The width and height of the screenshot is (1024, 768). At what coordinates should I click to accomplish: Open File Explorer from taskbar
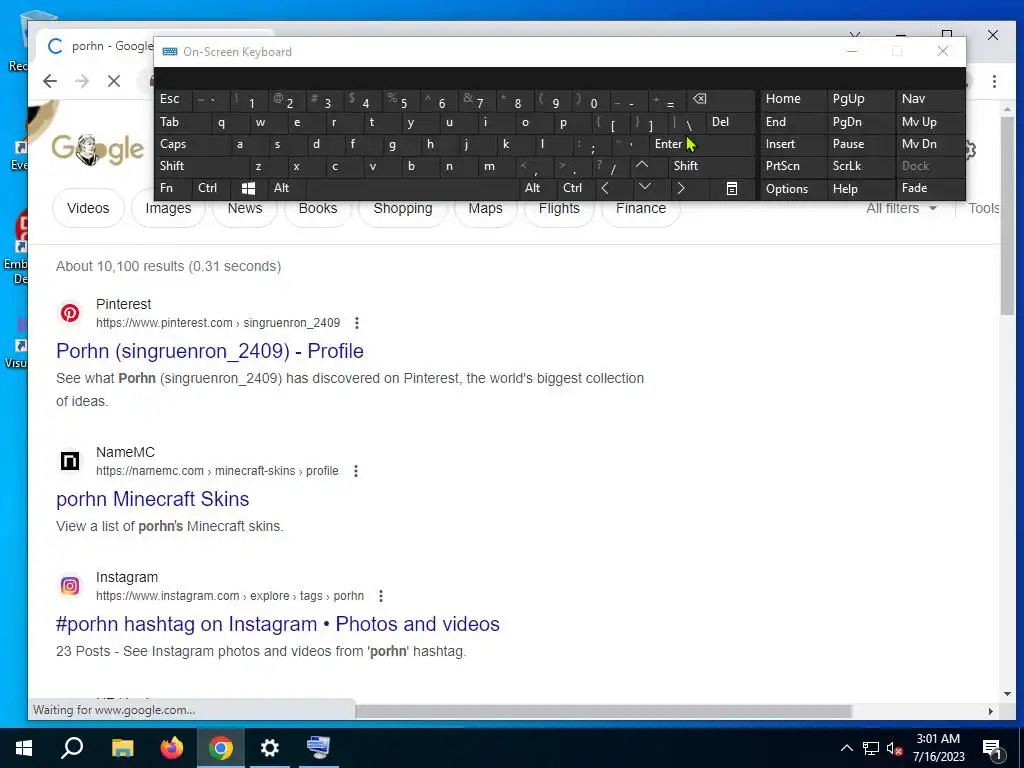point(122,748)
